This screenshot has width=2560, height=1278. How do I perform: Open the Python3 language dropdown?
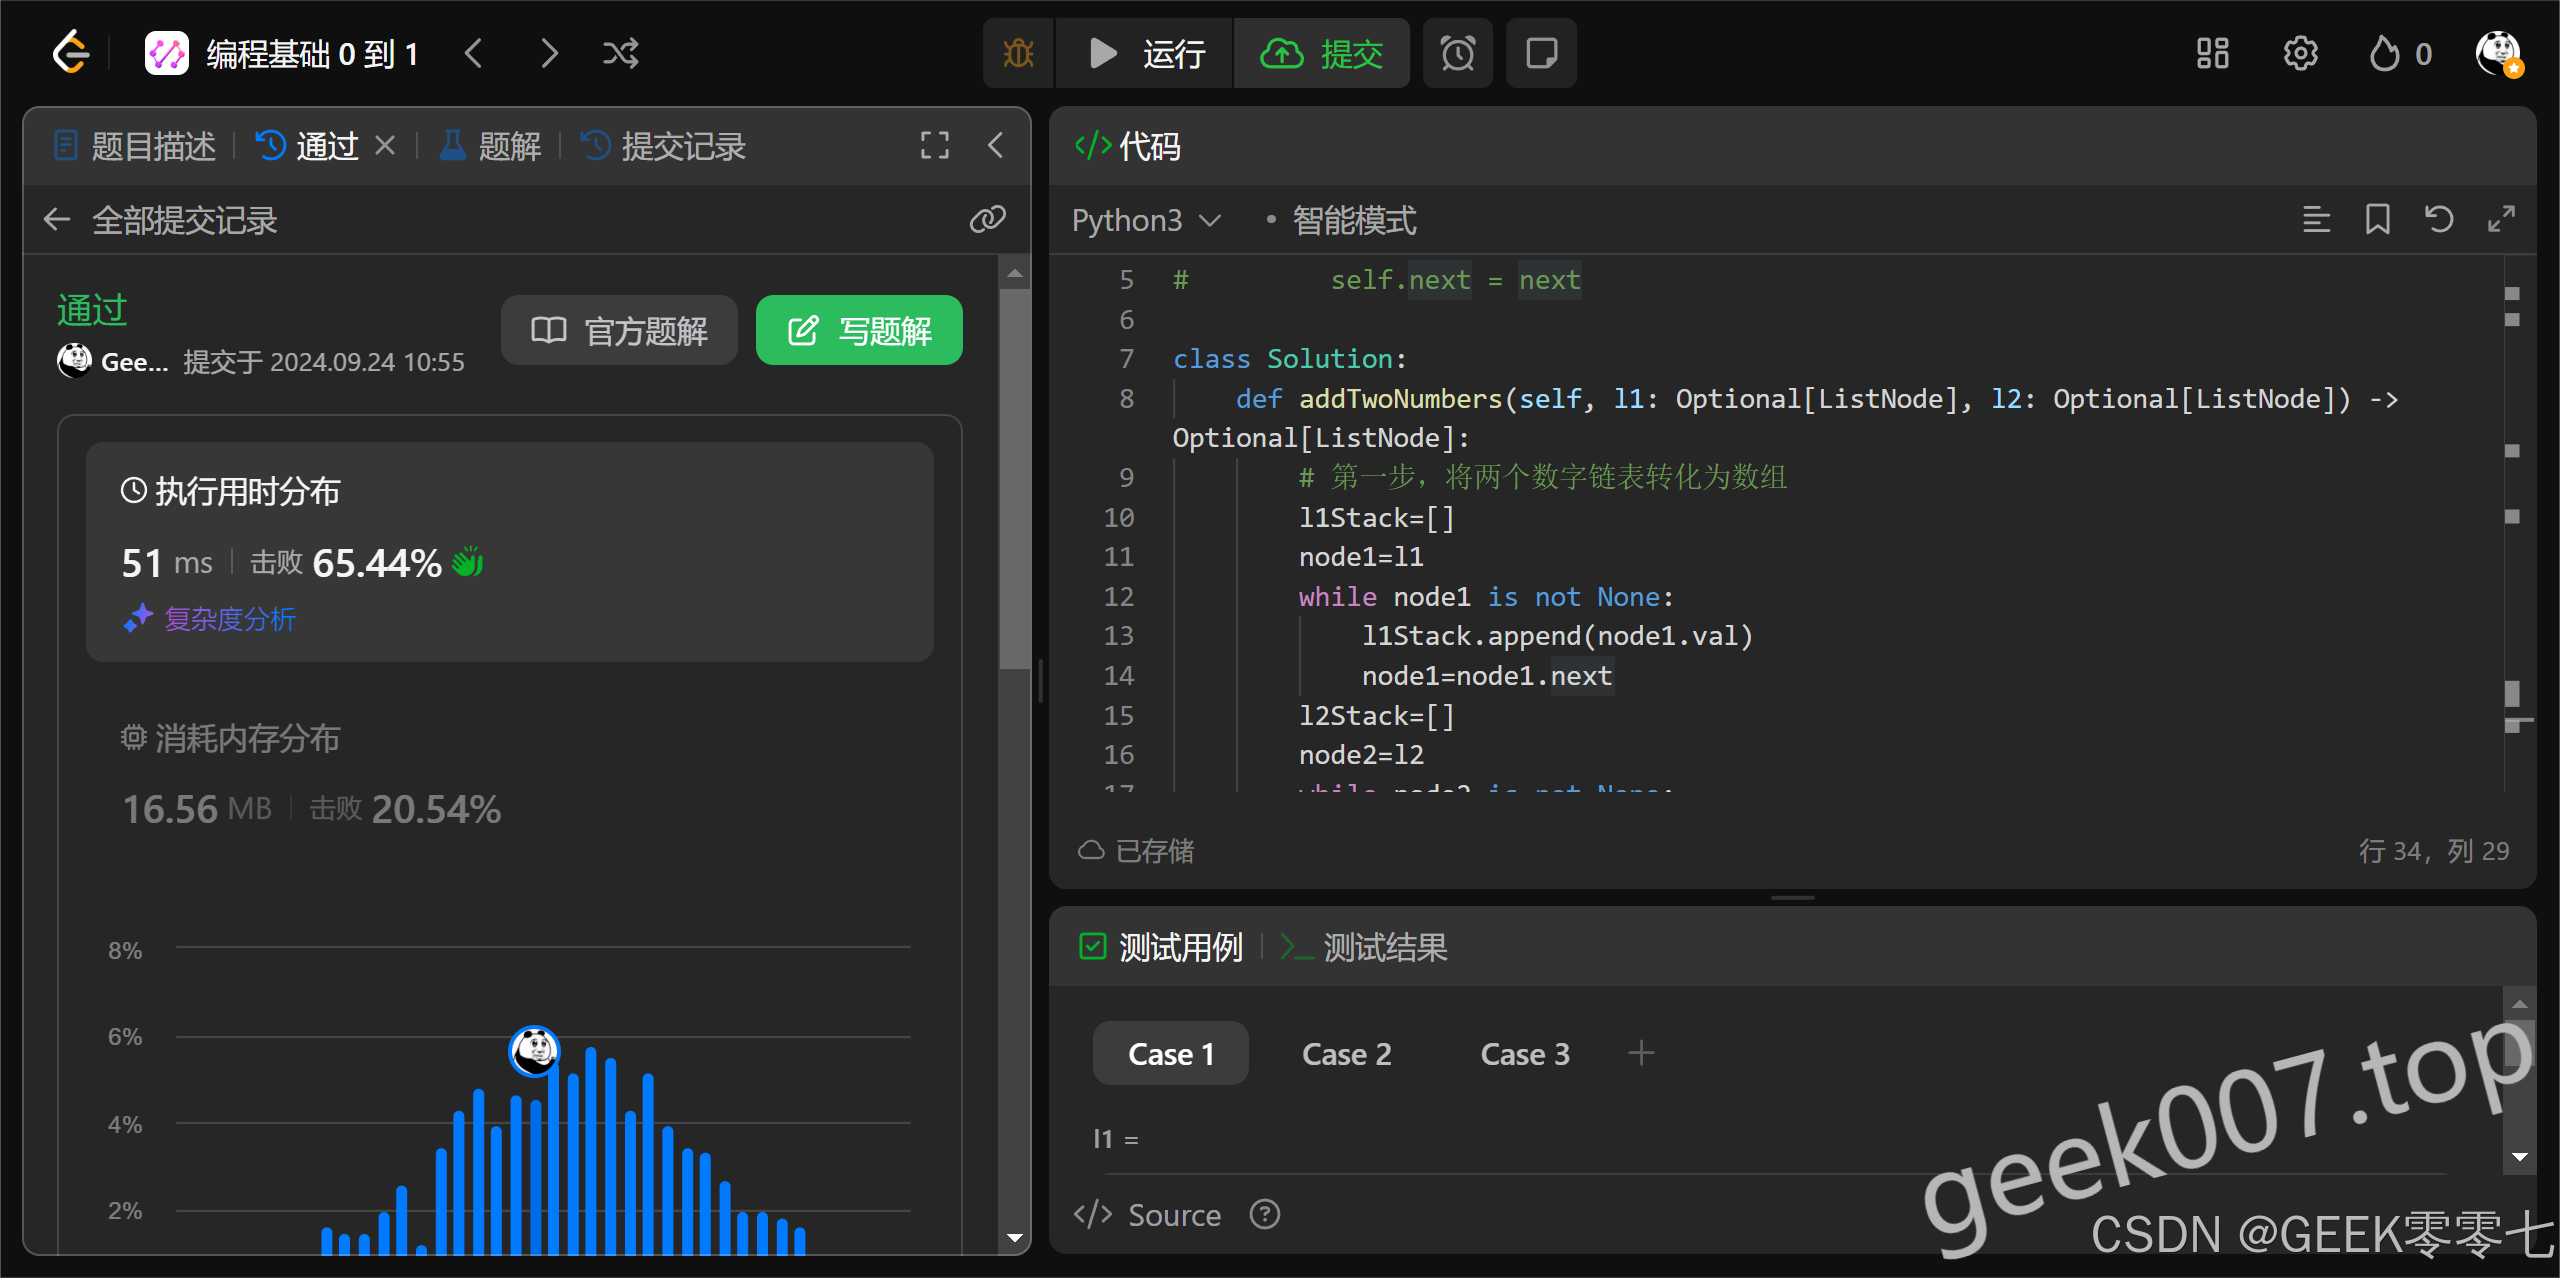[1146, 220]
